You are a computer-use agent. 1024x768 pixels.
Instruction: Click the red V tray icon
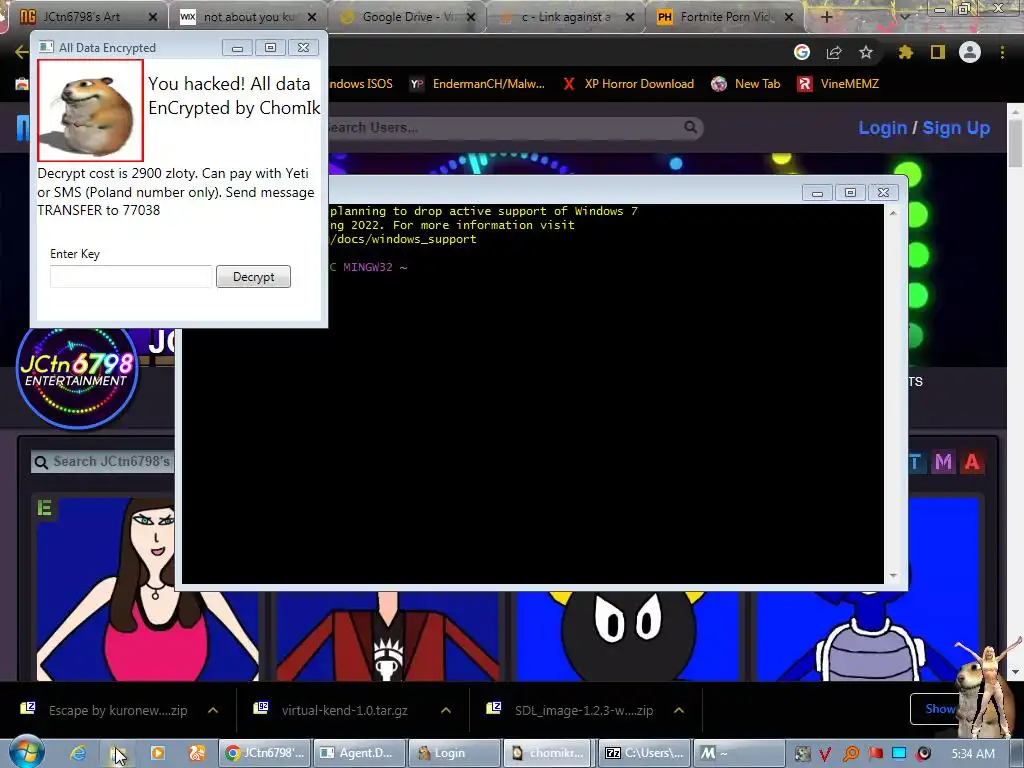point(825,754)
